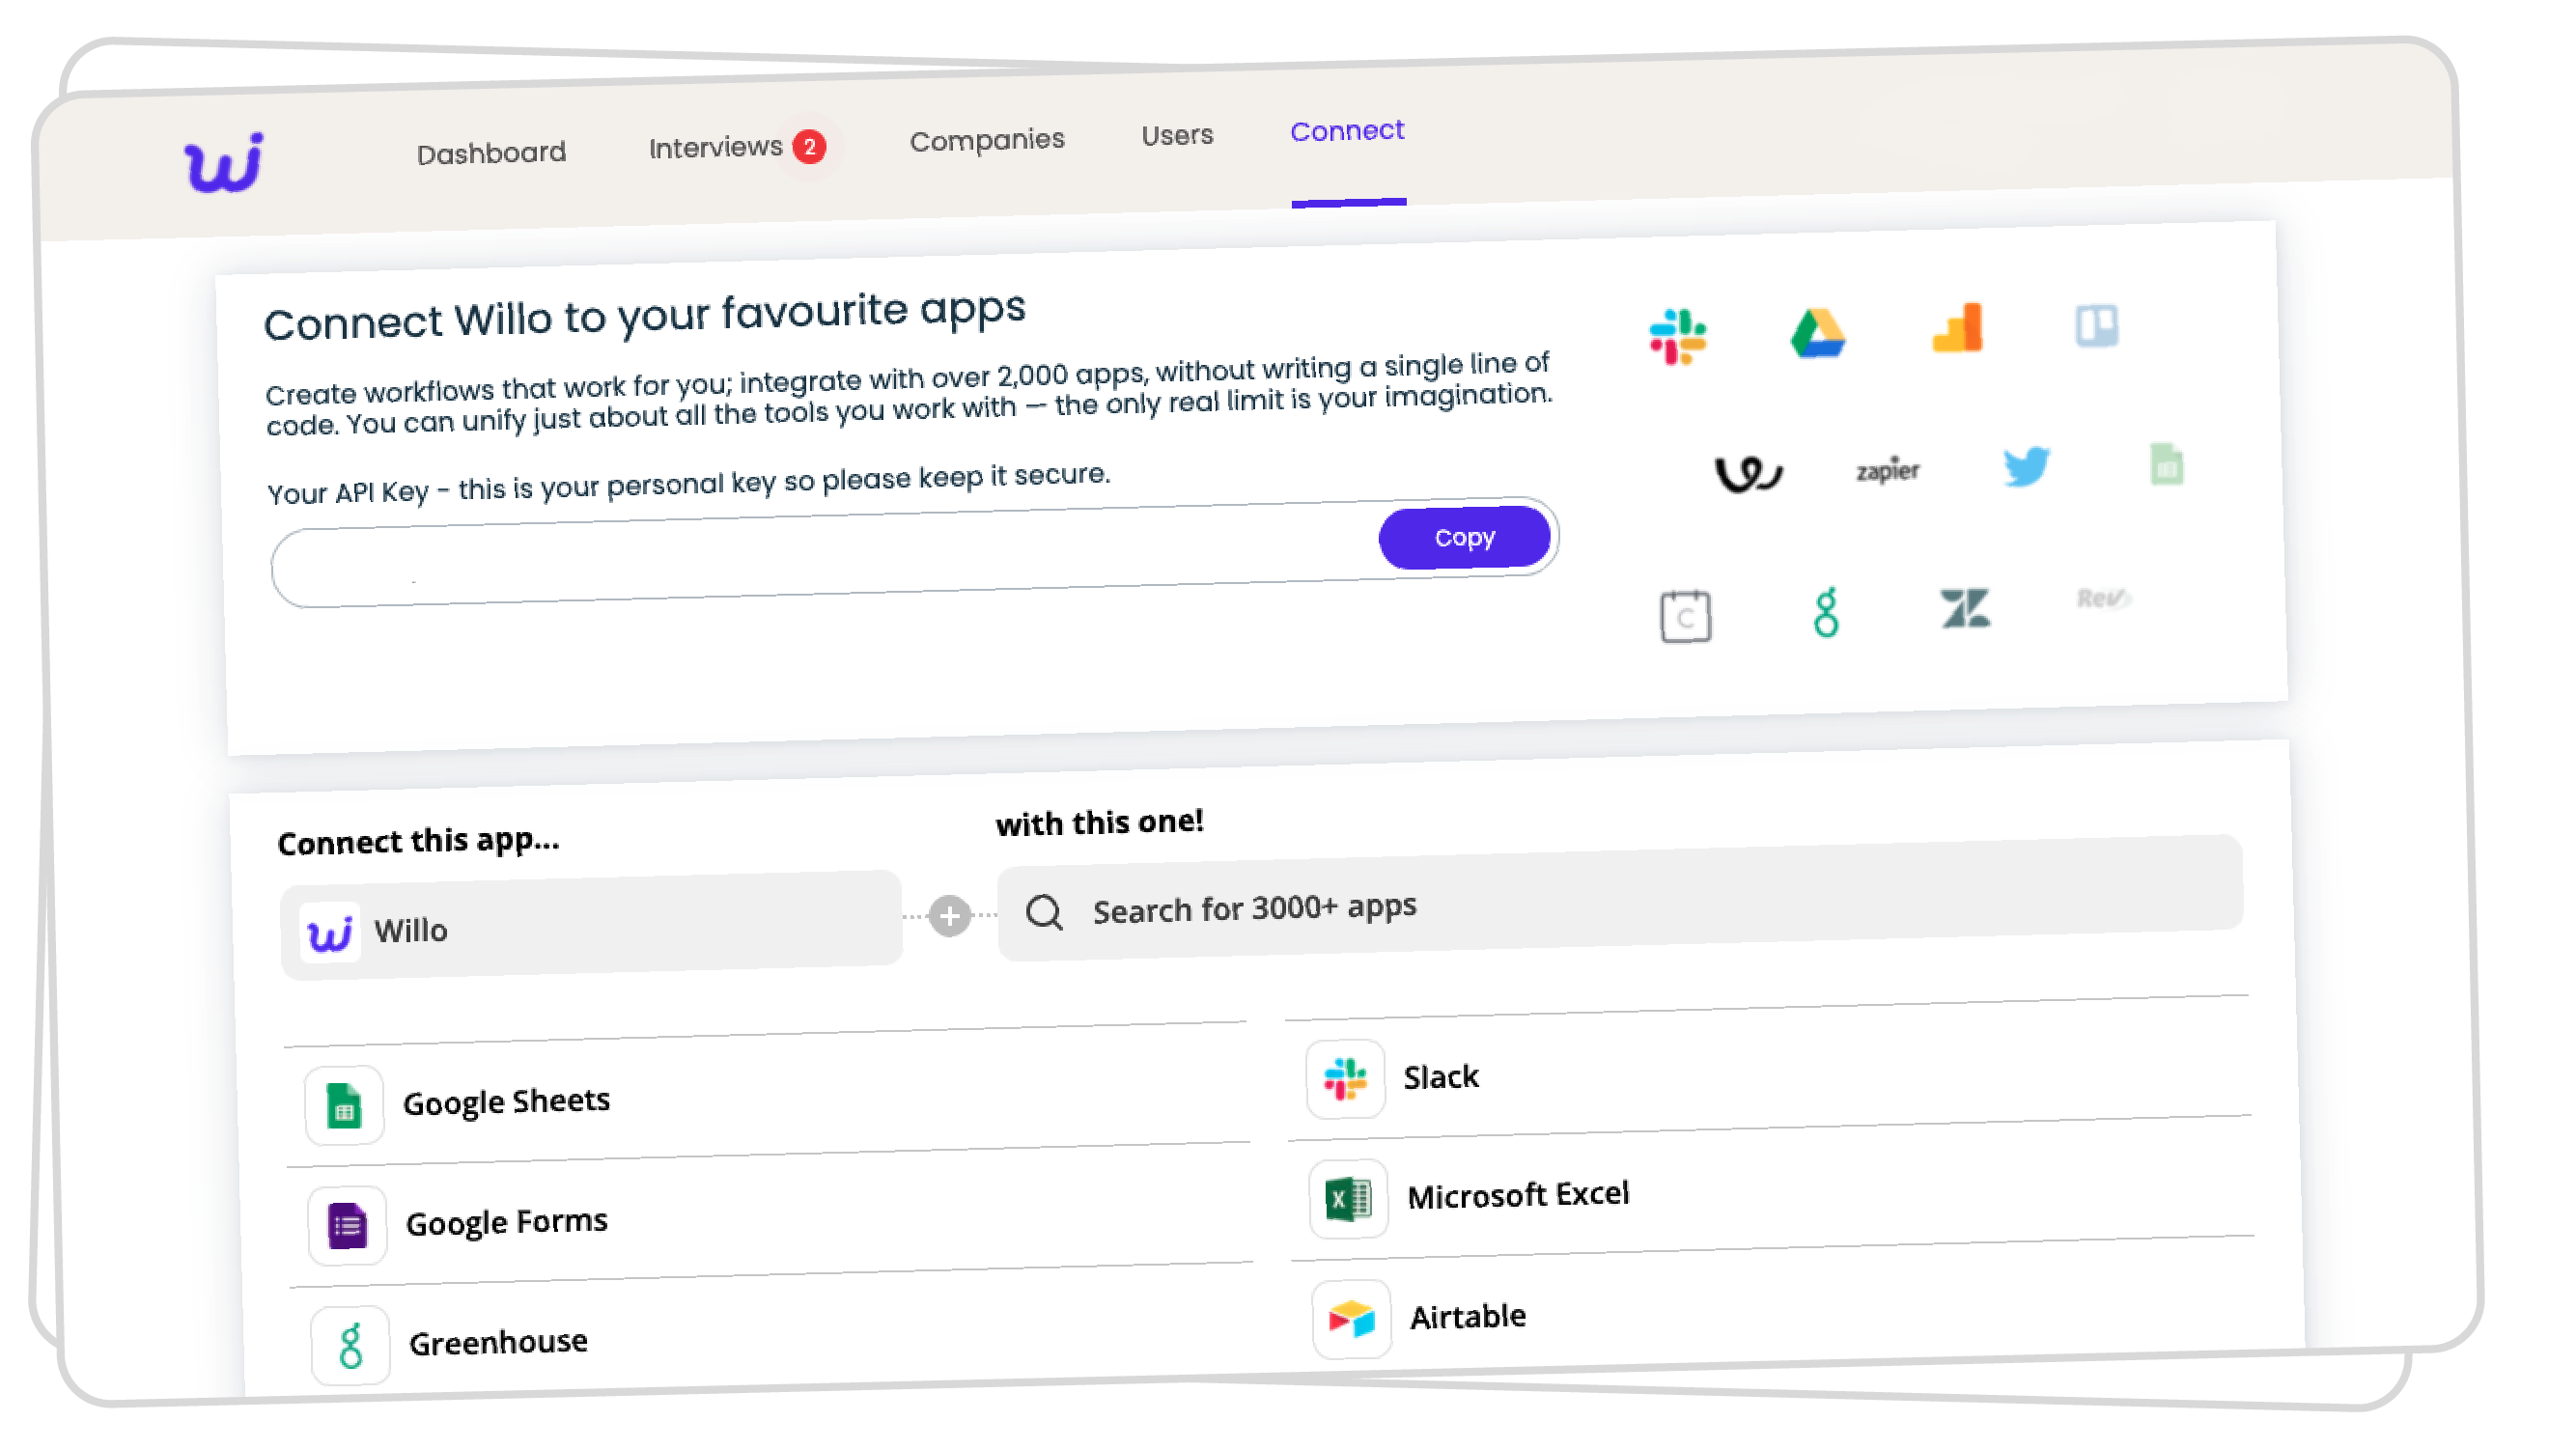Choose the Microsoft Excel integration
Viewport: 2576px width, 1449px height.
(1517, 1195)
